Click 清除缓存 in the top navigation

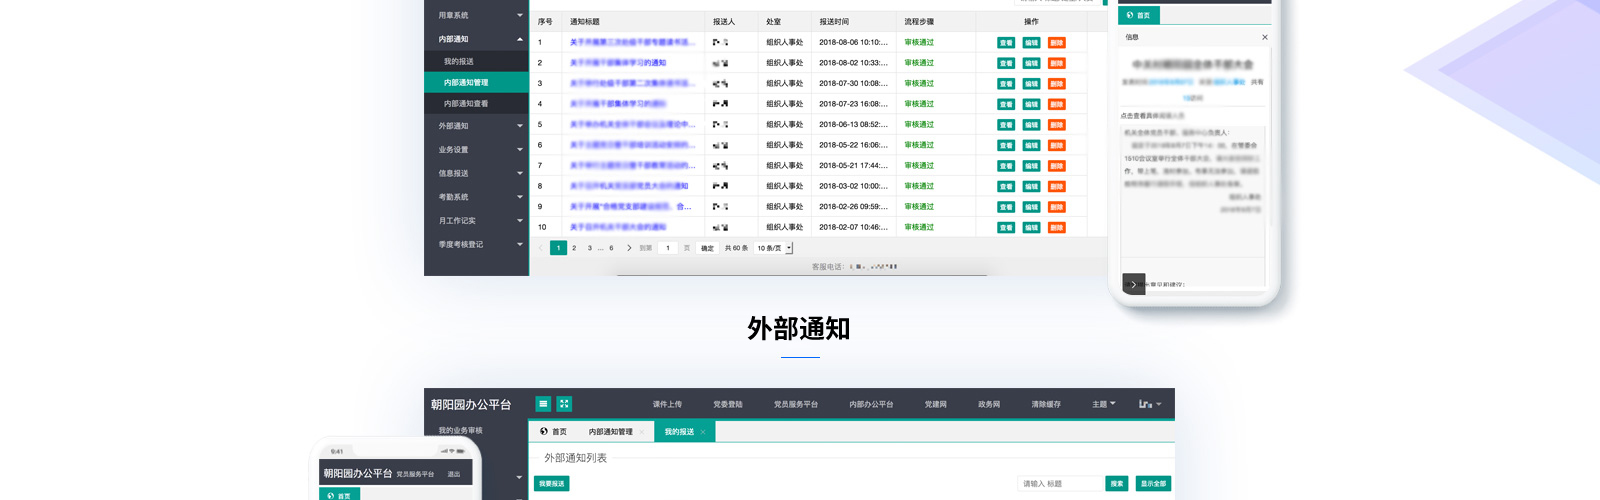point(1046,404)
